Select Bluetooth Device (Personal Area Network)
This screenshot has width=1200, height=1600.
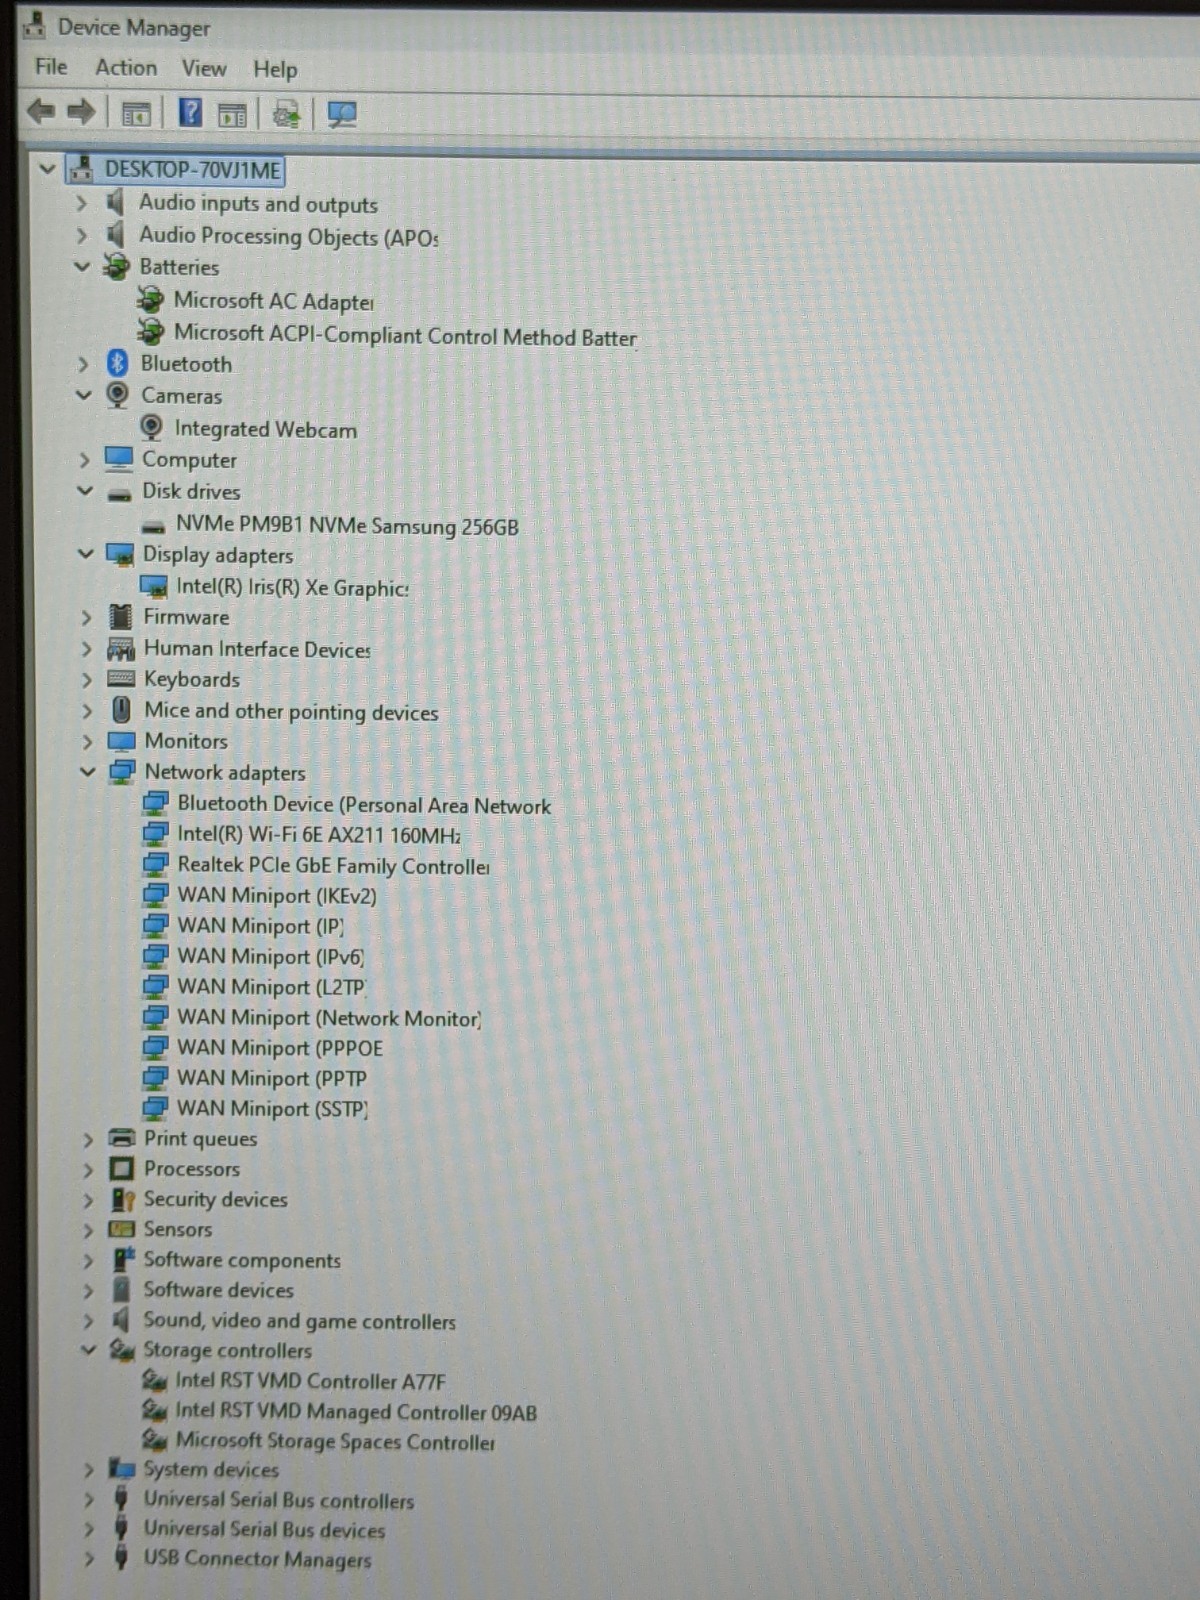364,805
